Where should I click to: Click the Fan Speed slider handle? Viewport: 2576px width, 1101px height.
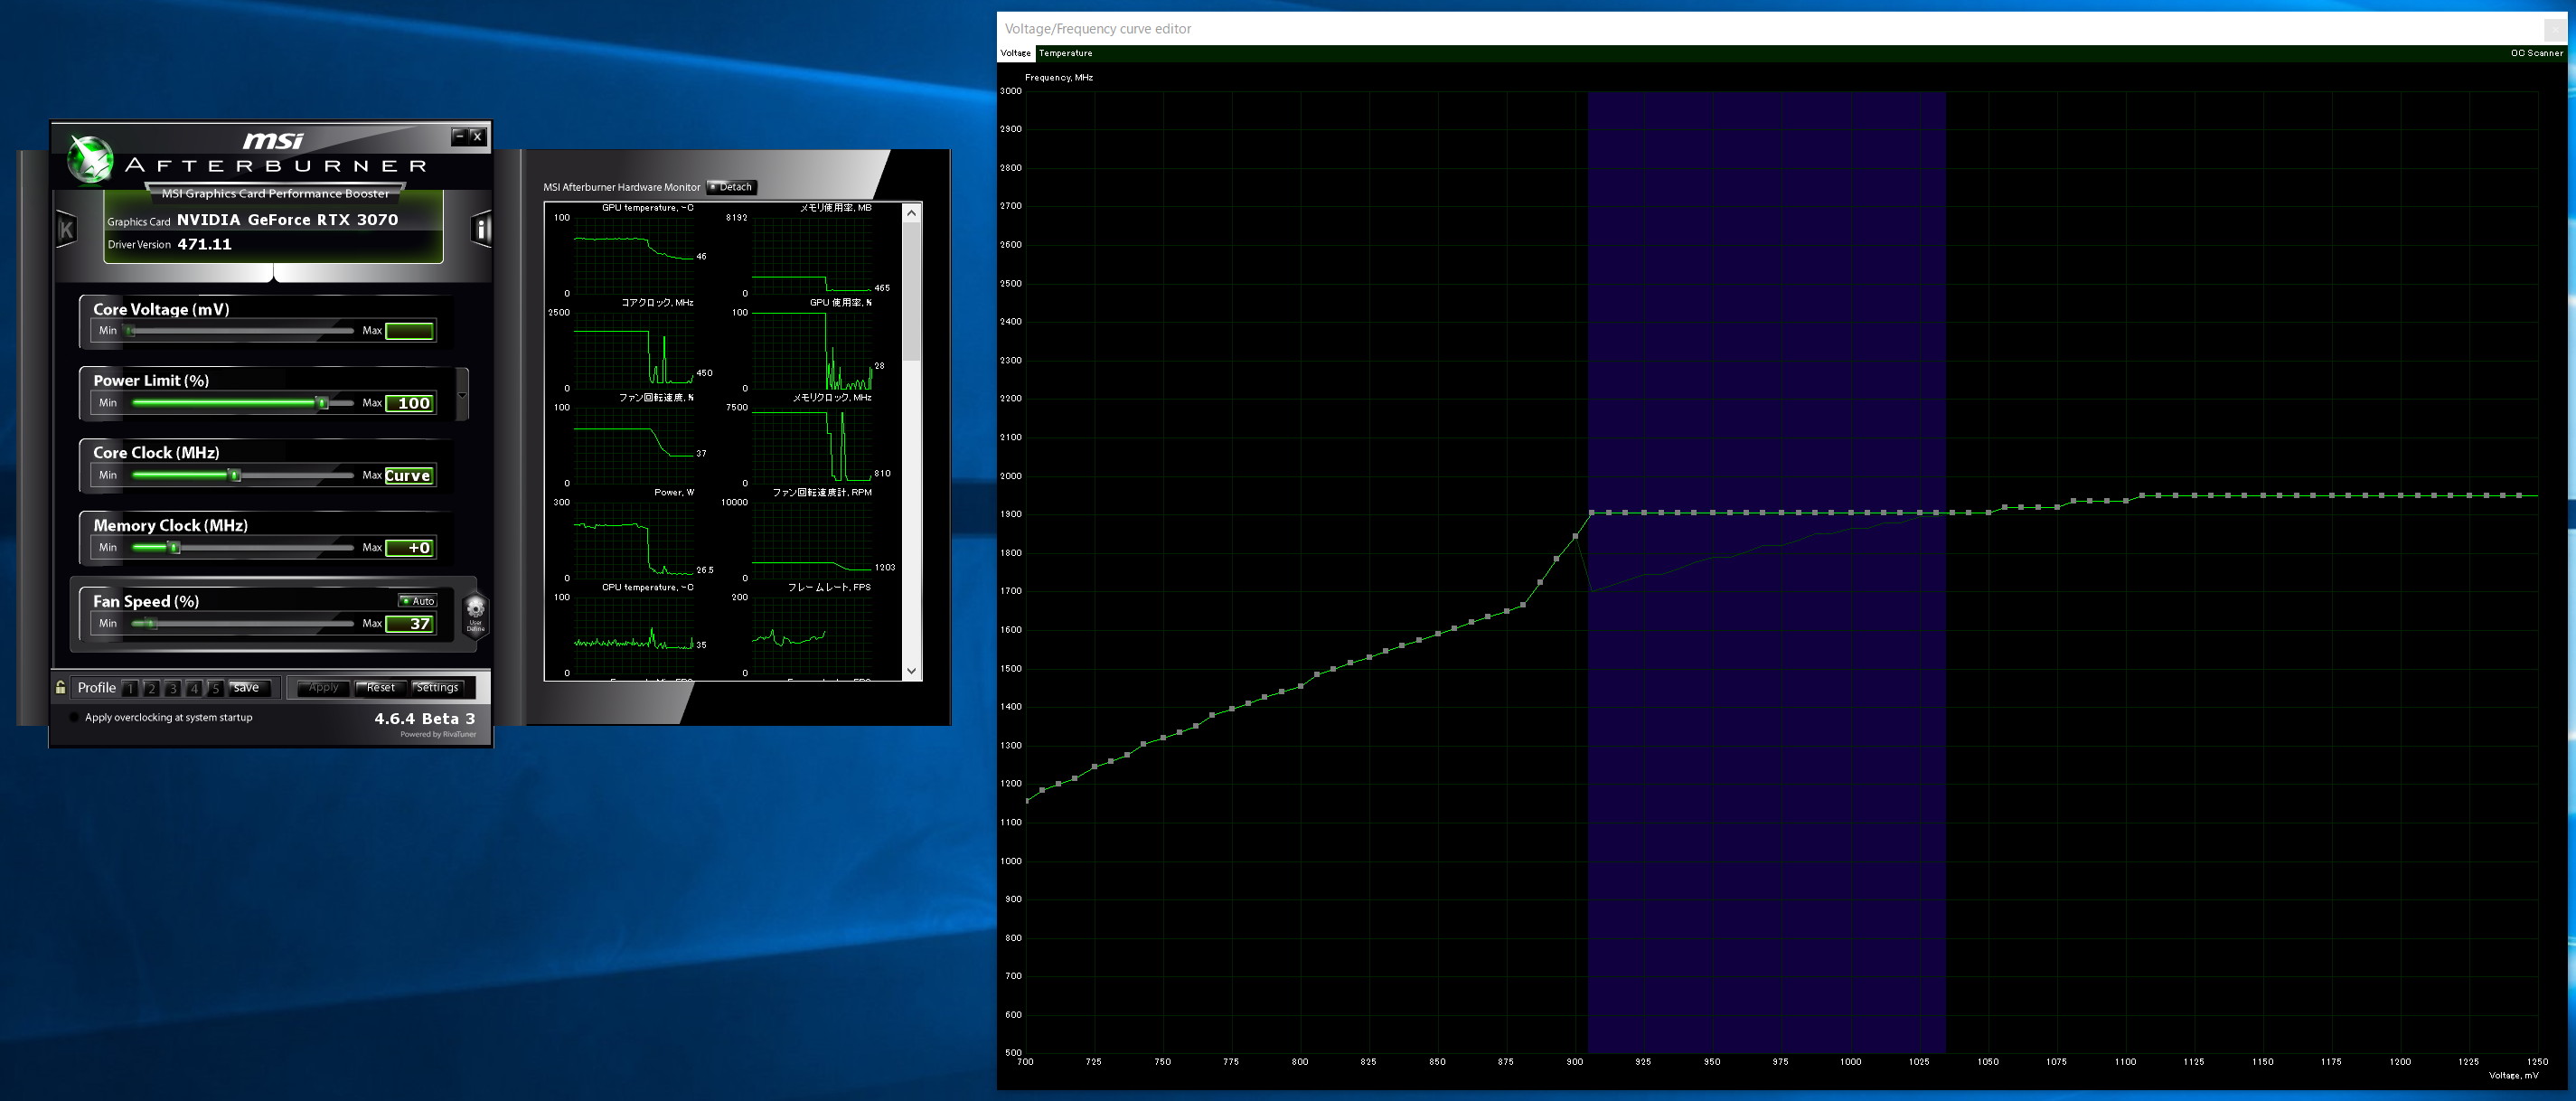click(x=152, y=624)
